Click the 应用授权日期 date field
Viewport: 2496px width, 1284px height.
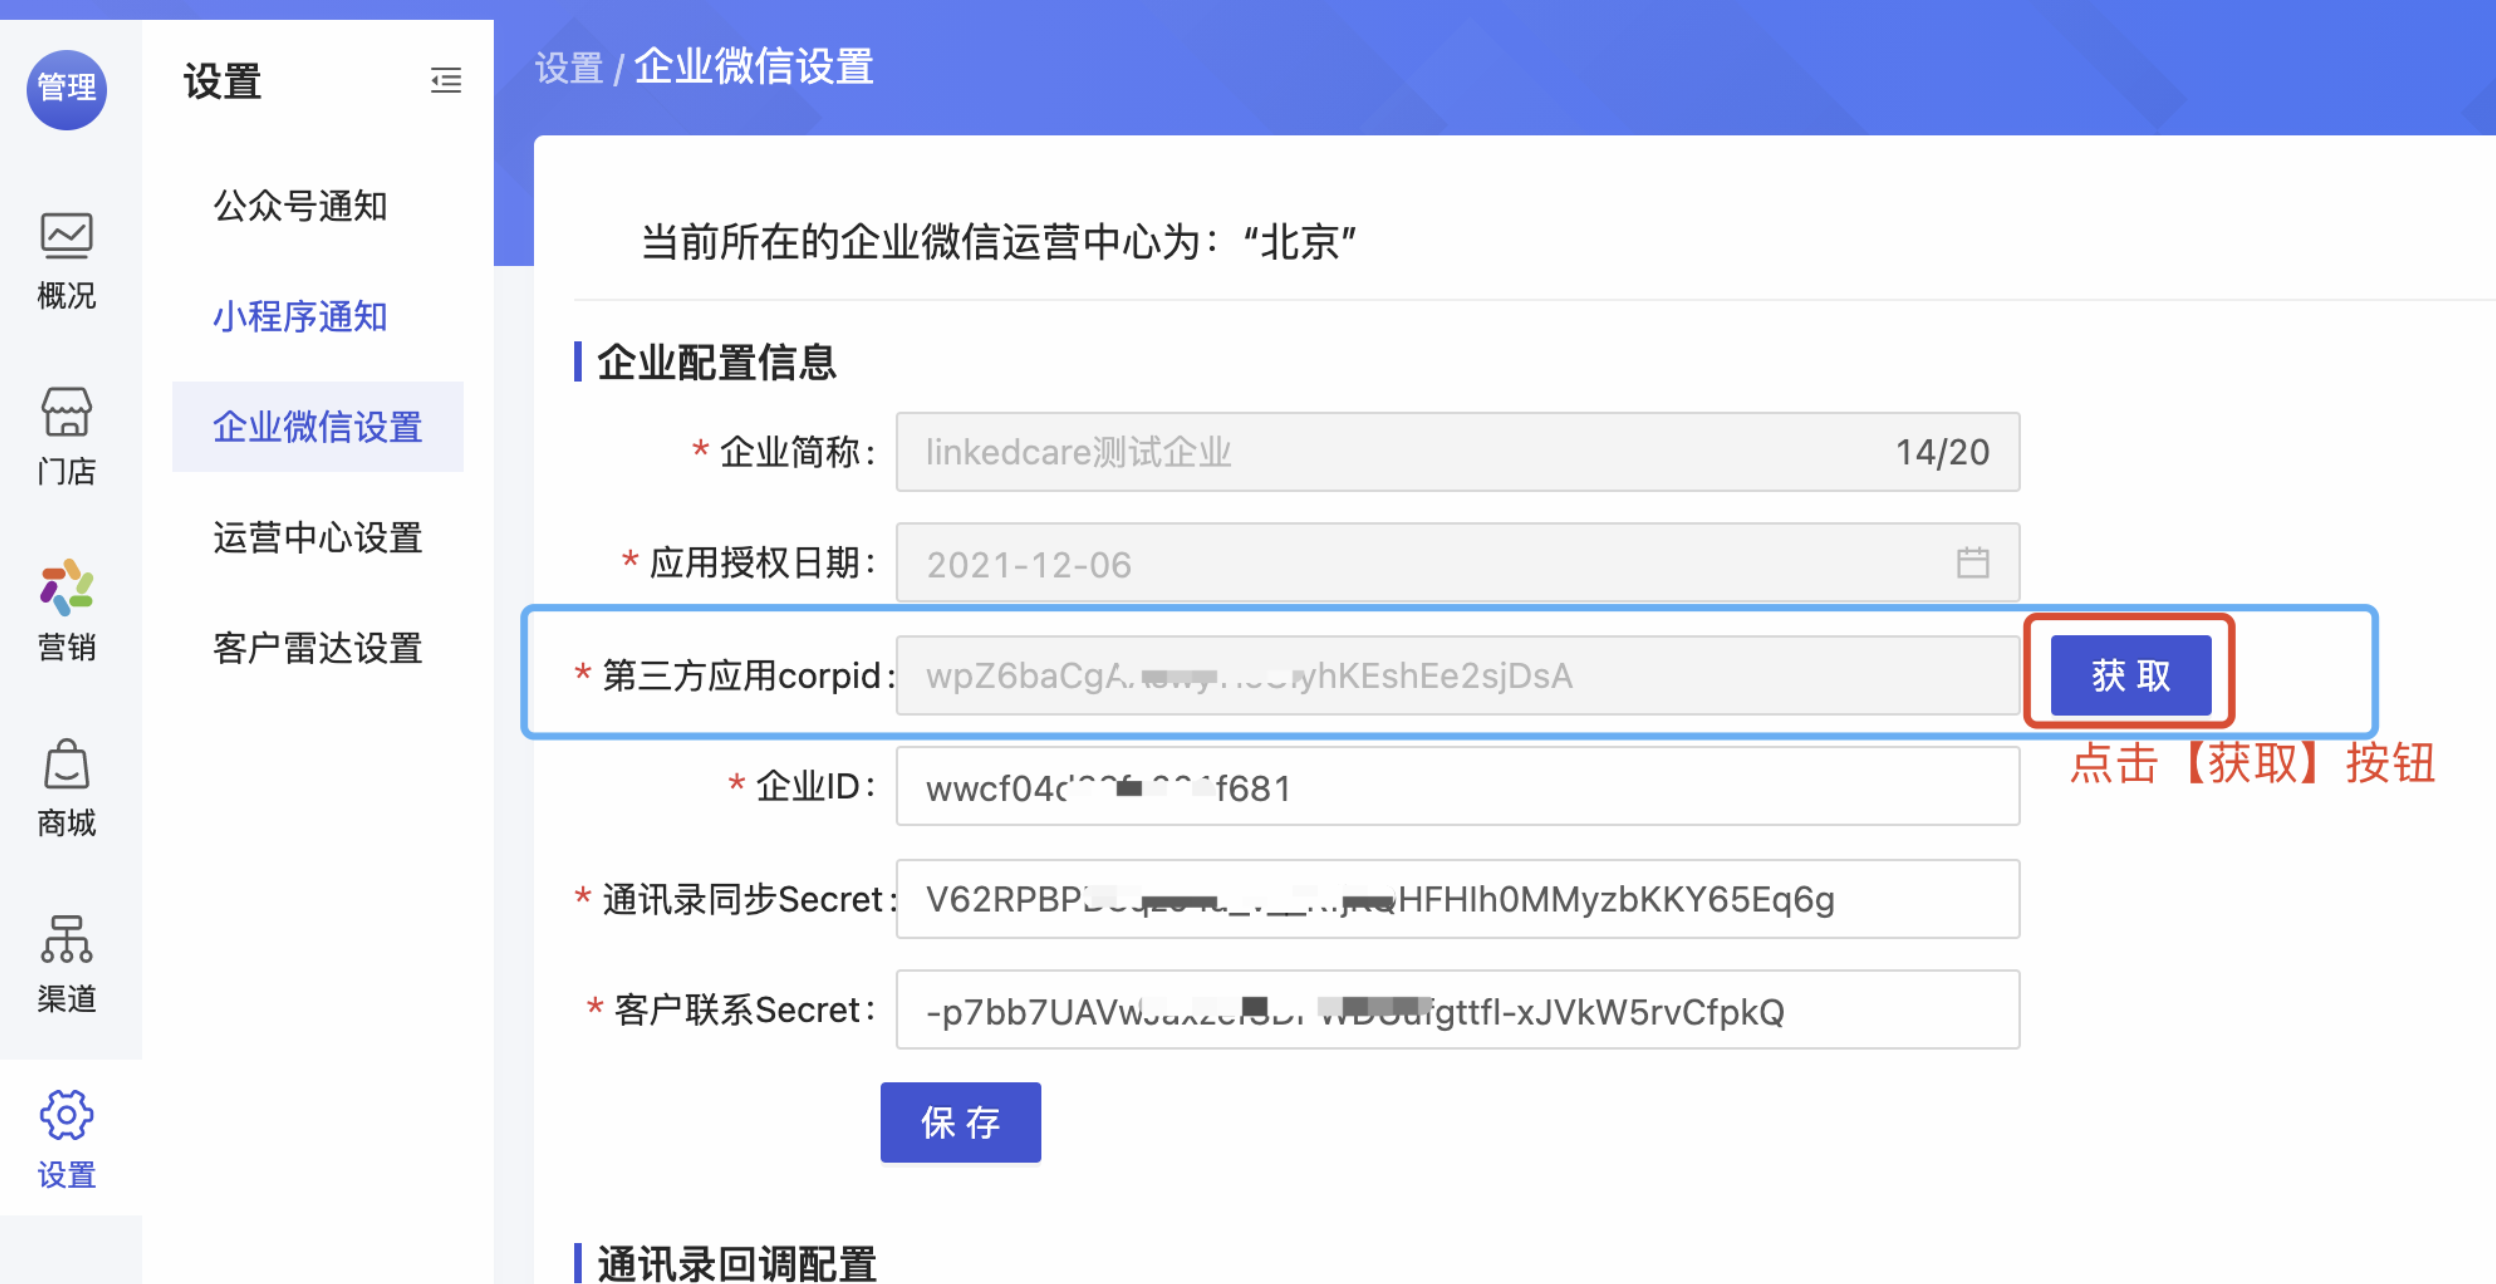click(x=1457, y=563)
